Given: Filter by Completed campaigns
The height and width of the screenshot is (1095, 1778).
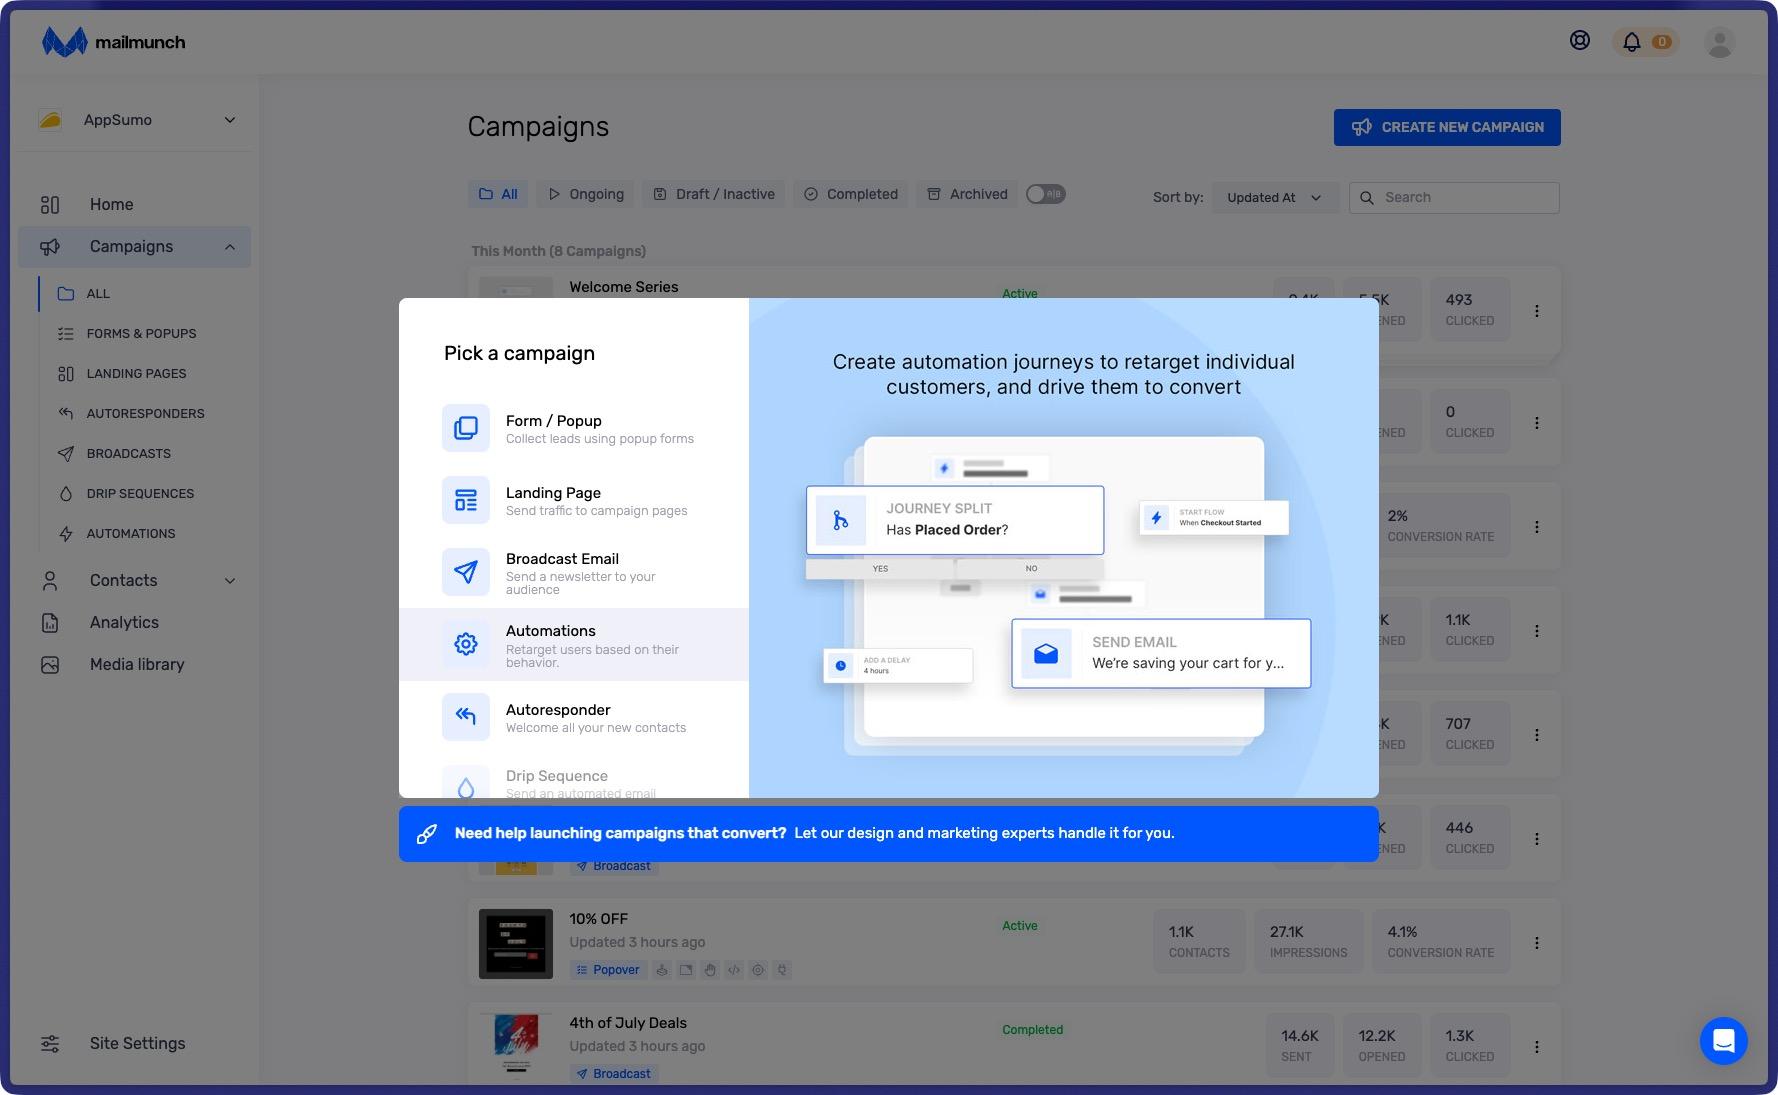Looking at the screenshot, I should (851, 194).
